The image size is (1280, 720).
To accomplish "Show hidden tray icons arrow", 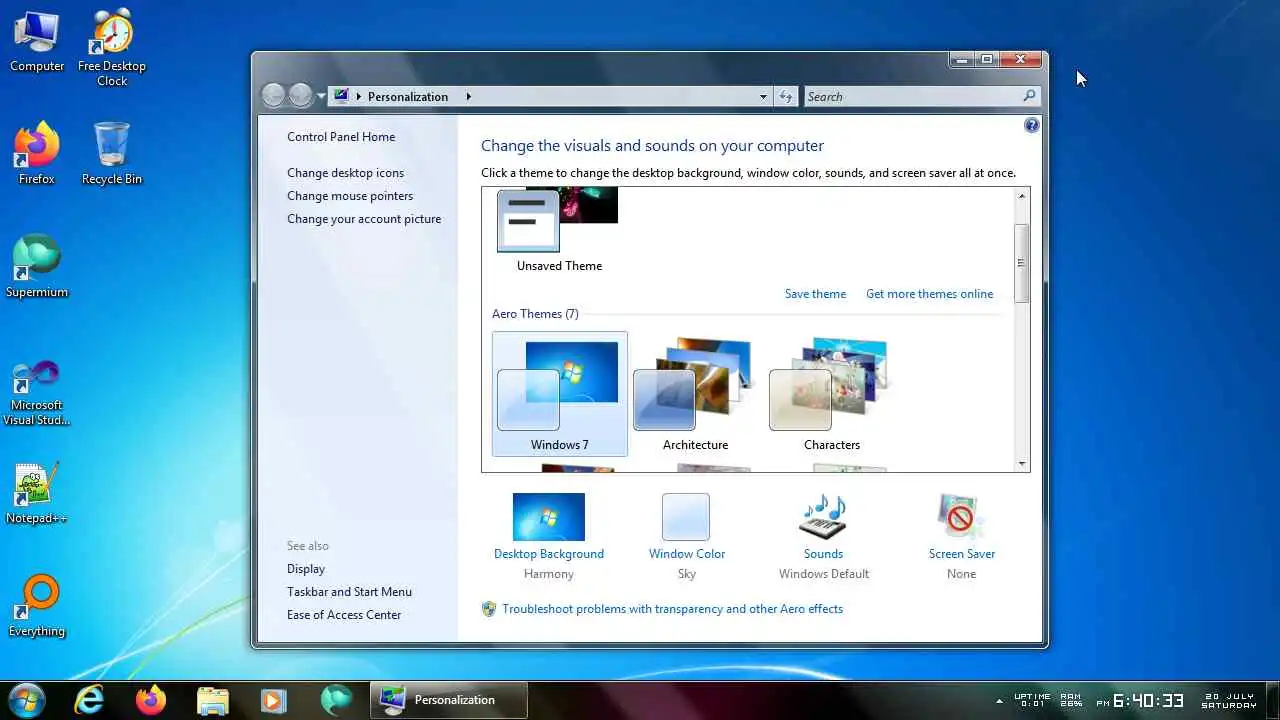I will [x=999, y=700].
